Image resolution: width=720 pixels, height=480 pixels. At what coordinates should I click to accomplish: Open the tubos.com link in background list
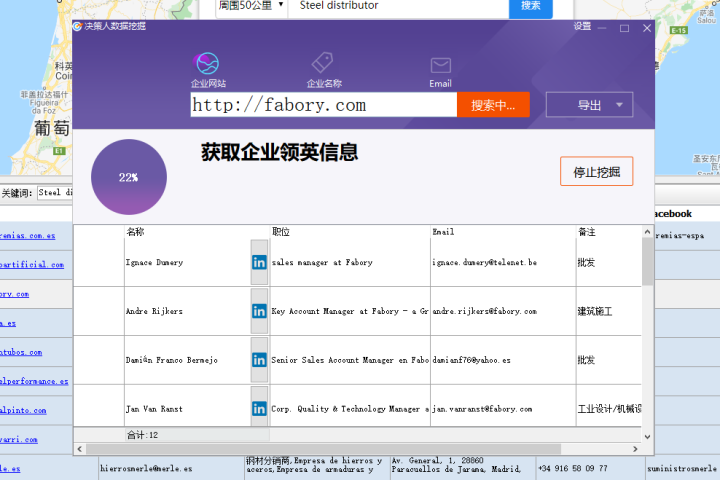pos(21,352)
